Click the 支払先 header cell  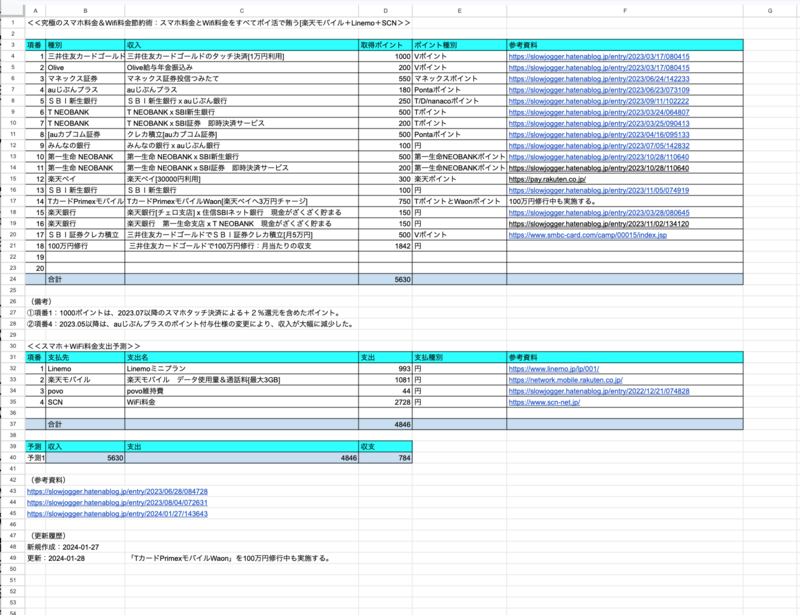85,357
